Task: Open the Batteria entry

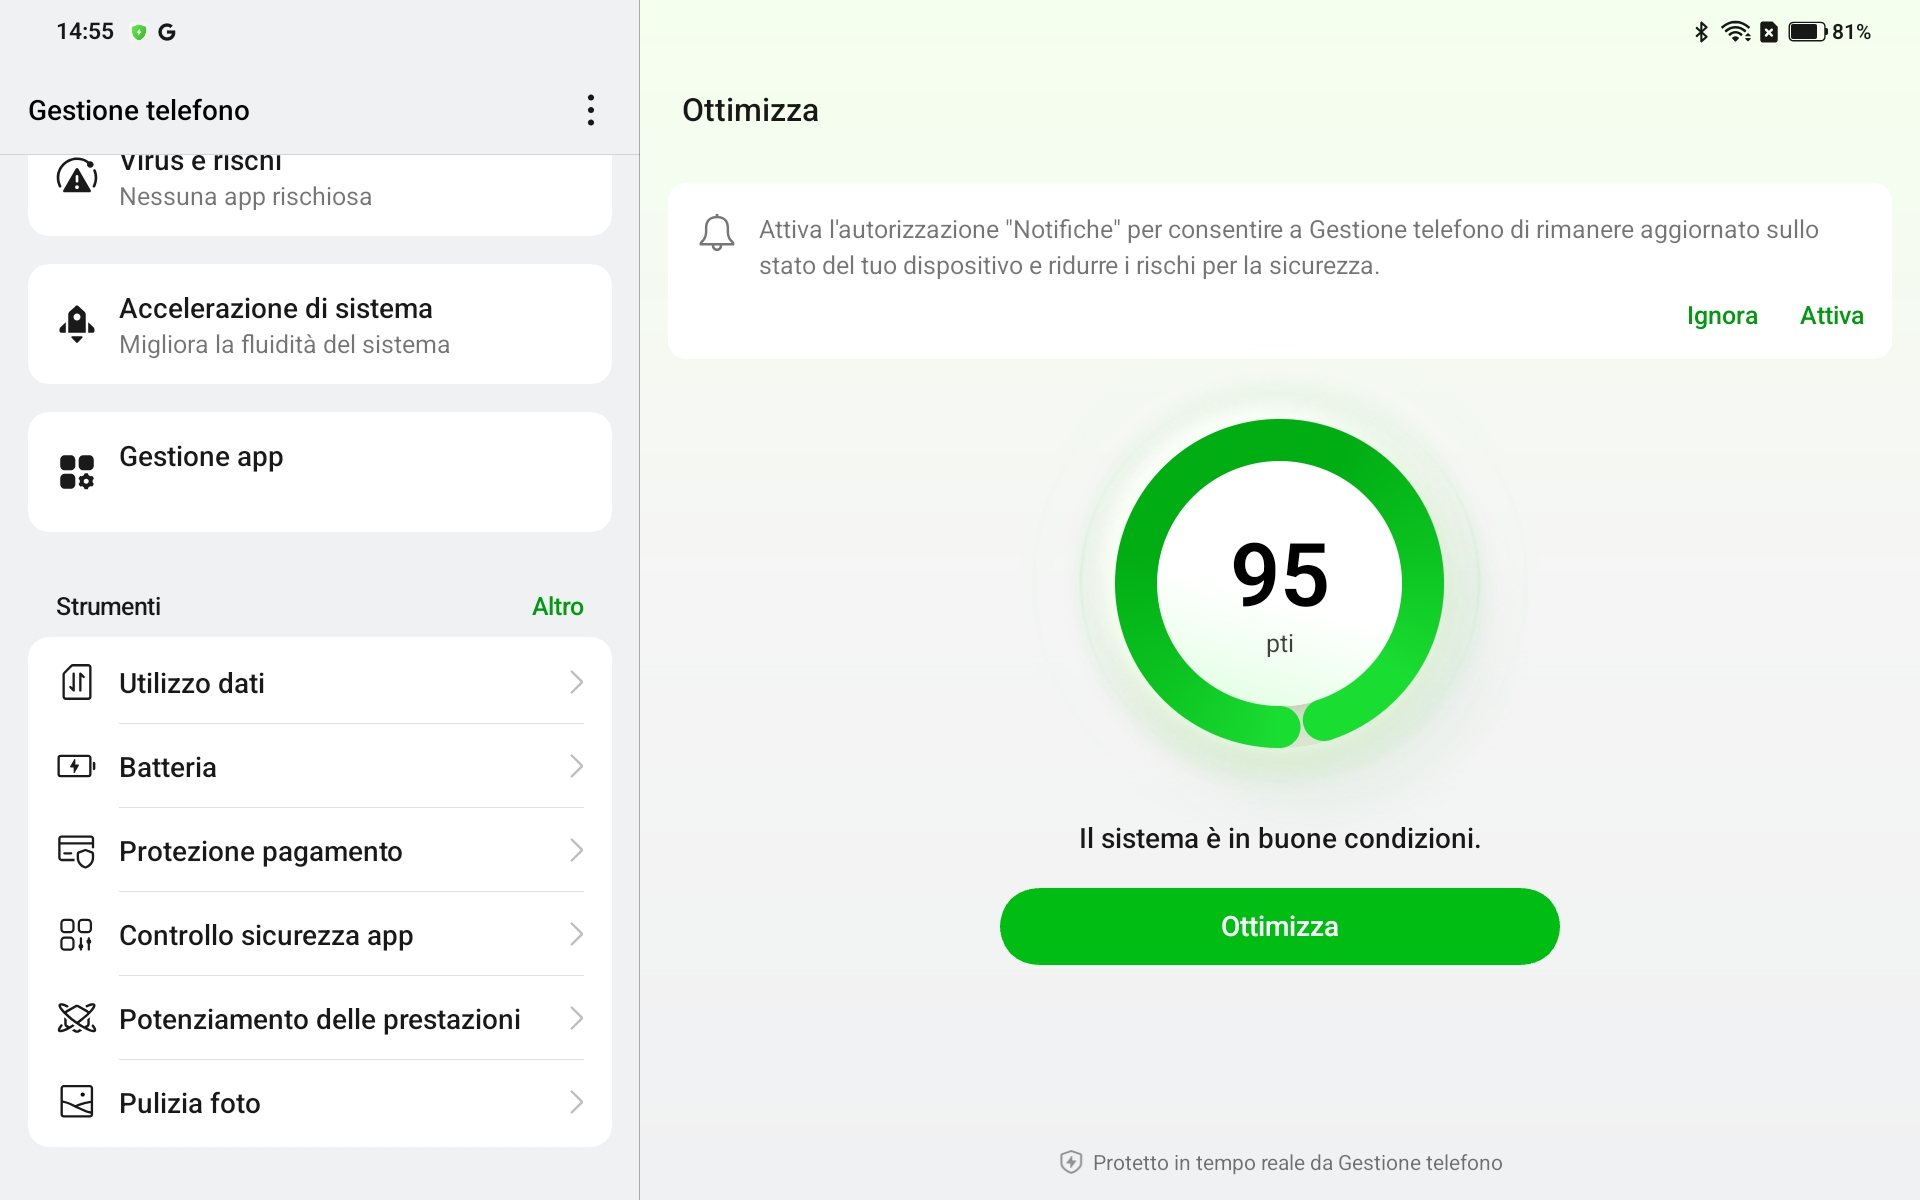Action: click(320, 766)
